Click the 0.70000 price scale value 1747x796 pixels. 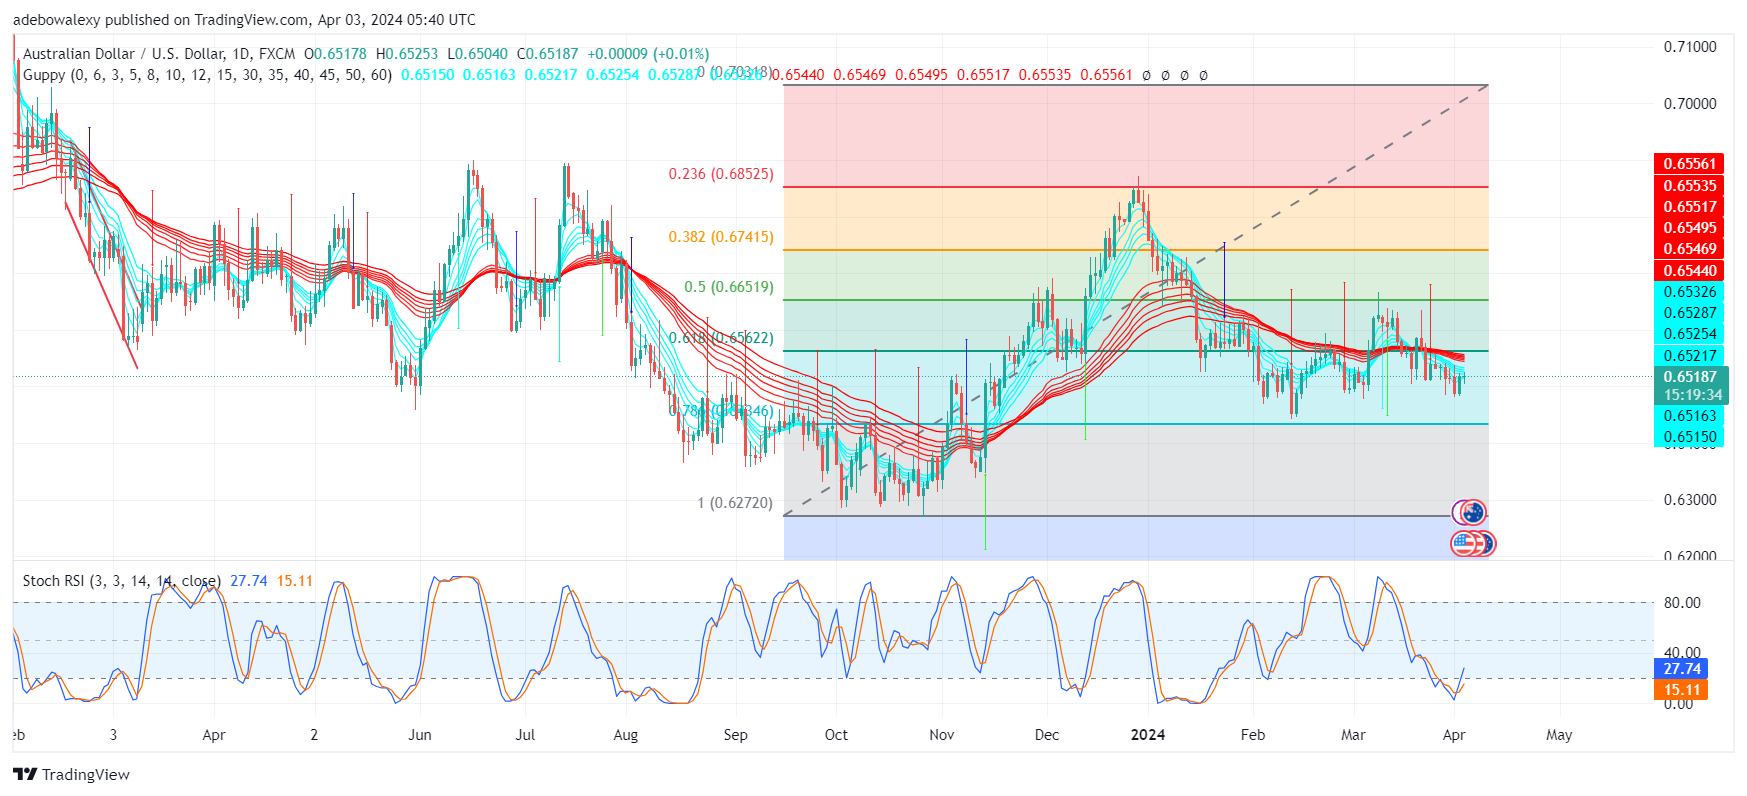tap(1690, 104)
